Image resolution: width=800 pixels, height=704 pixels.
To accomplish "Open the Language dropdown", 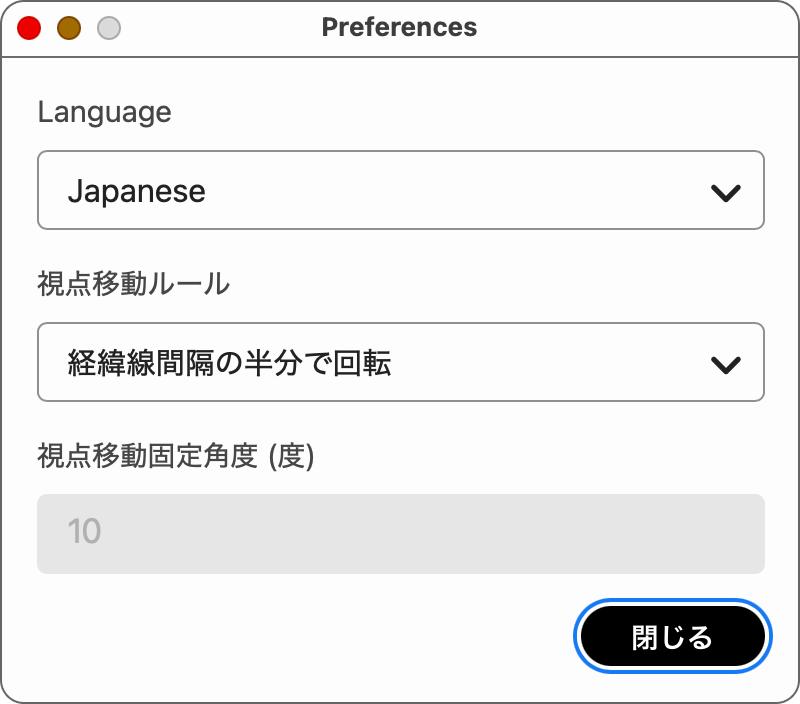I will click(x=400, y=190).
